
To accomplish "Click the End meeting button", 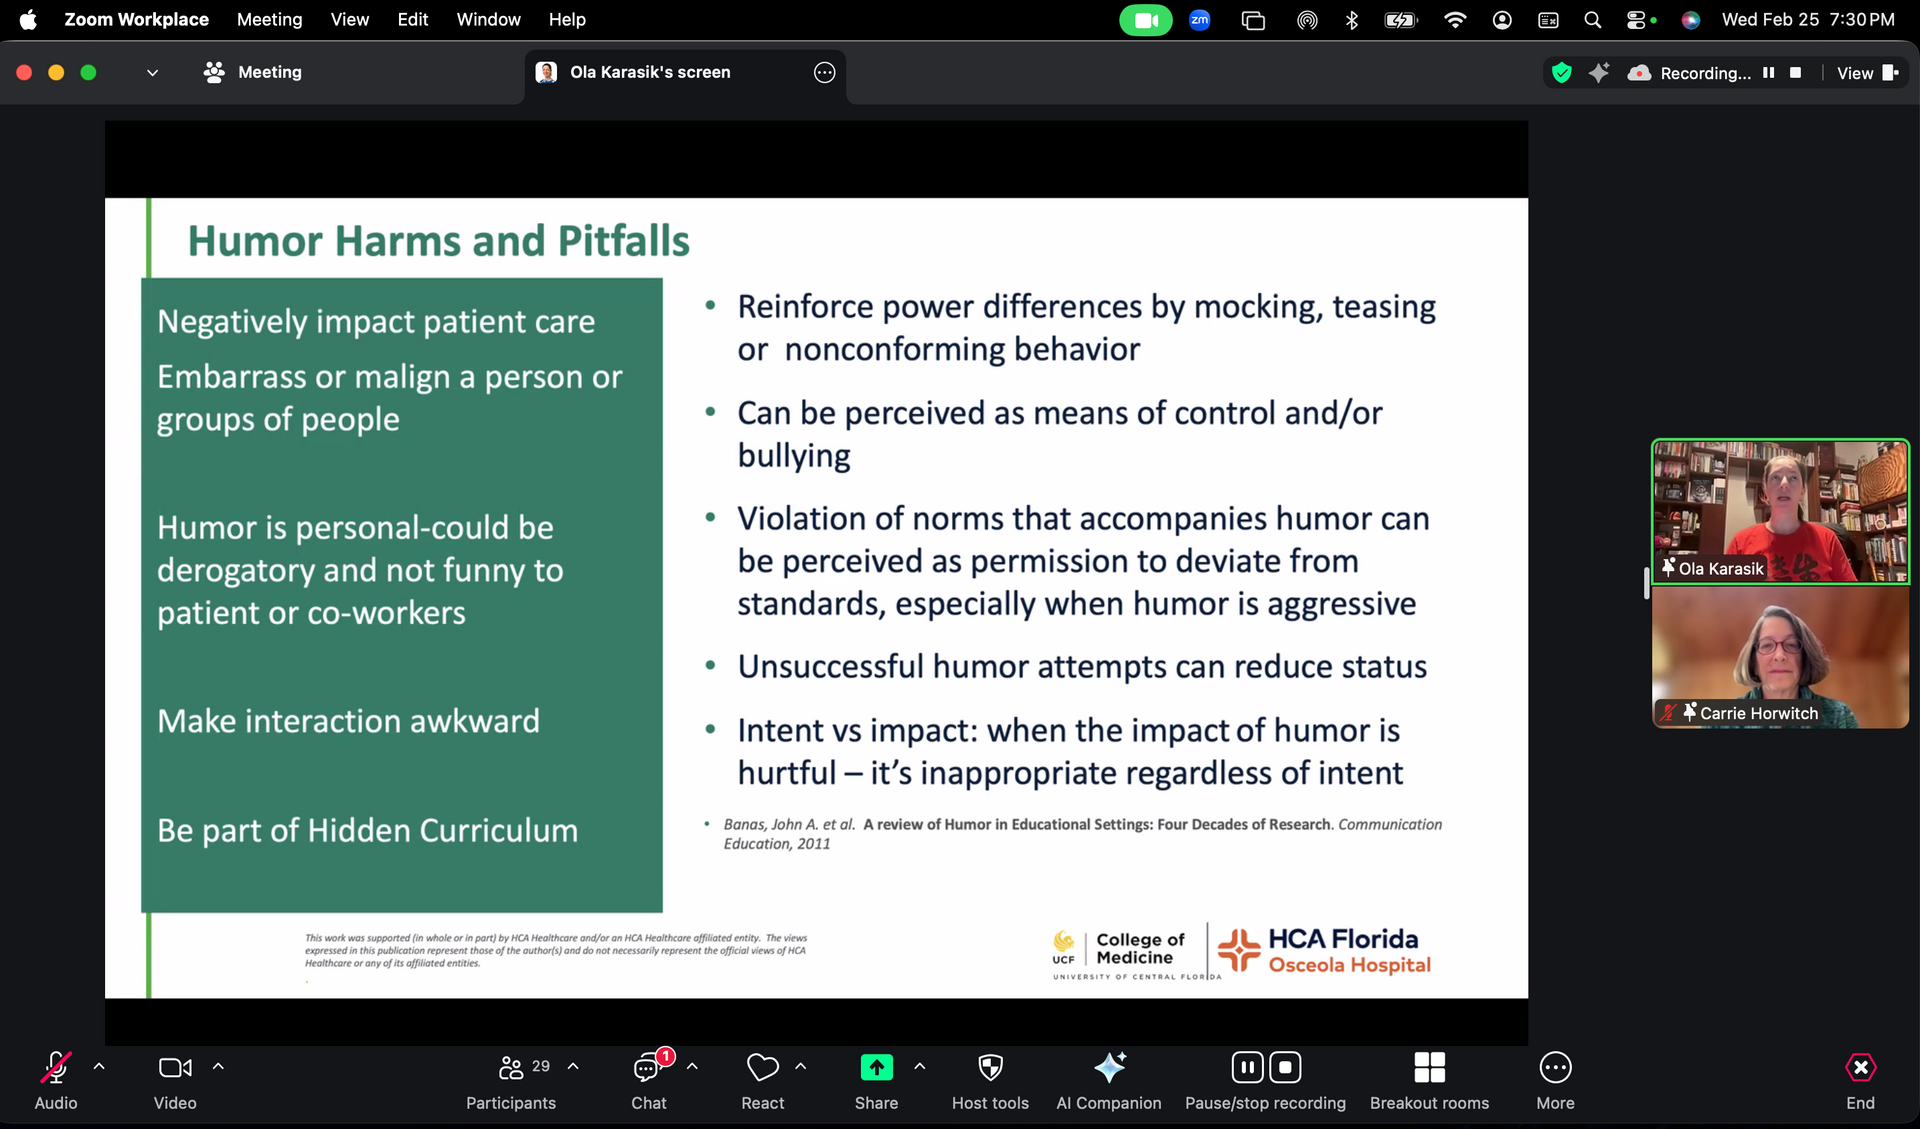I will tap(1860, 1068).
